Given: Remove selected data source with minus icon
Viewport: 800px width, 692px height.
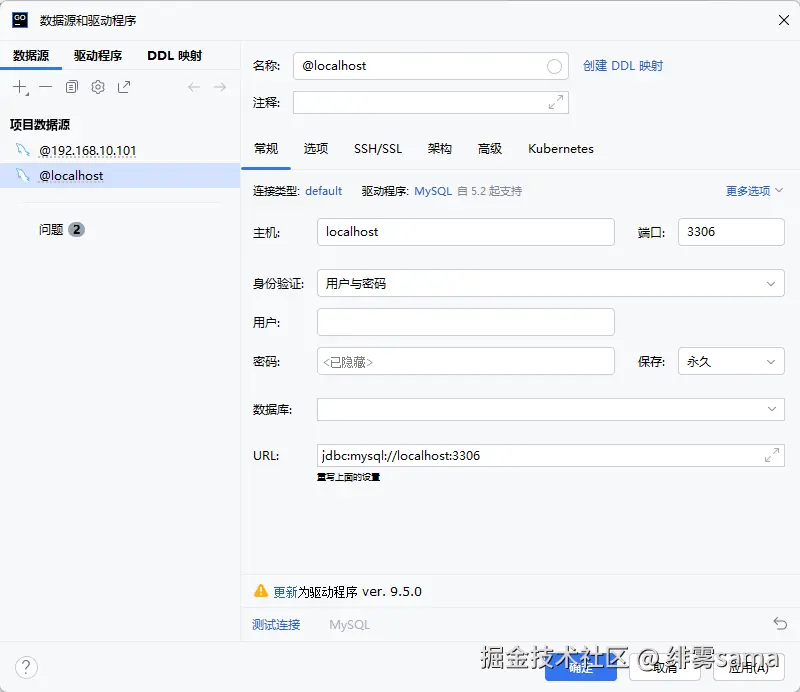Looking at the screenshot, I should pyautogui.click(x=46, y=87).
